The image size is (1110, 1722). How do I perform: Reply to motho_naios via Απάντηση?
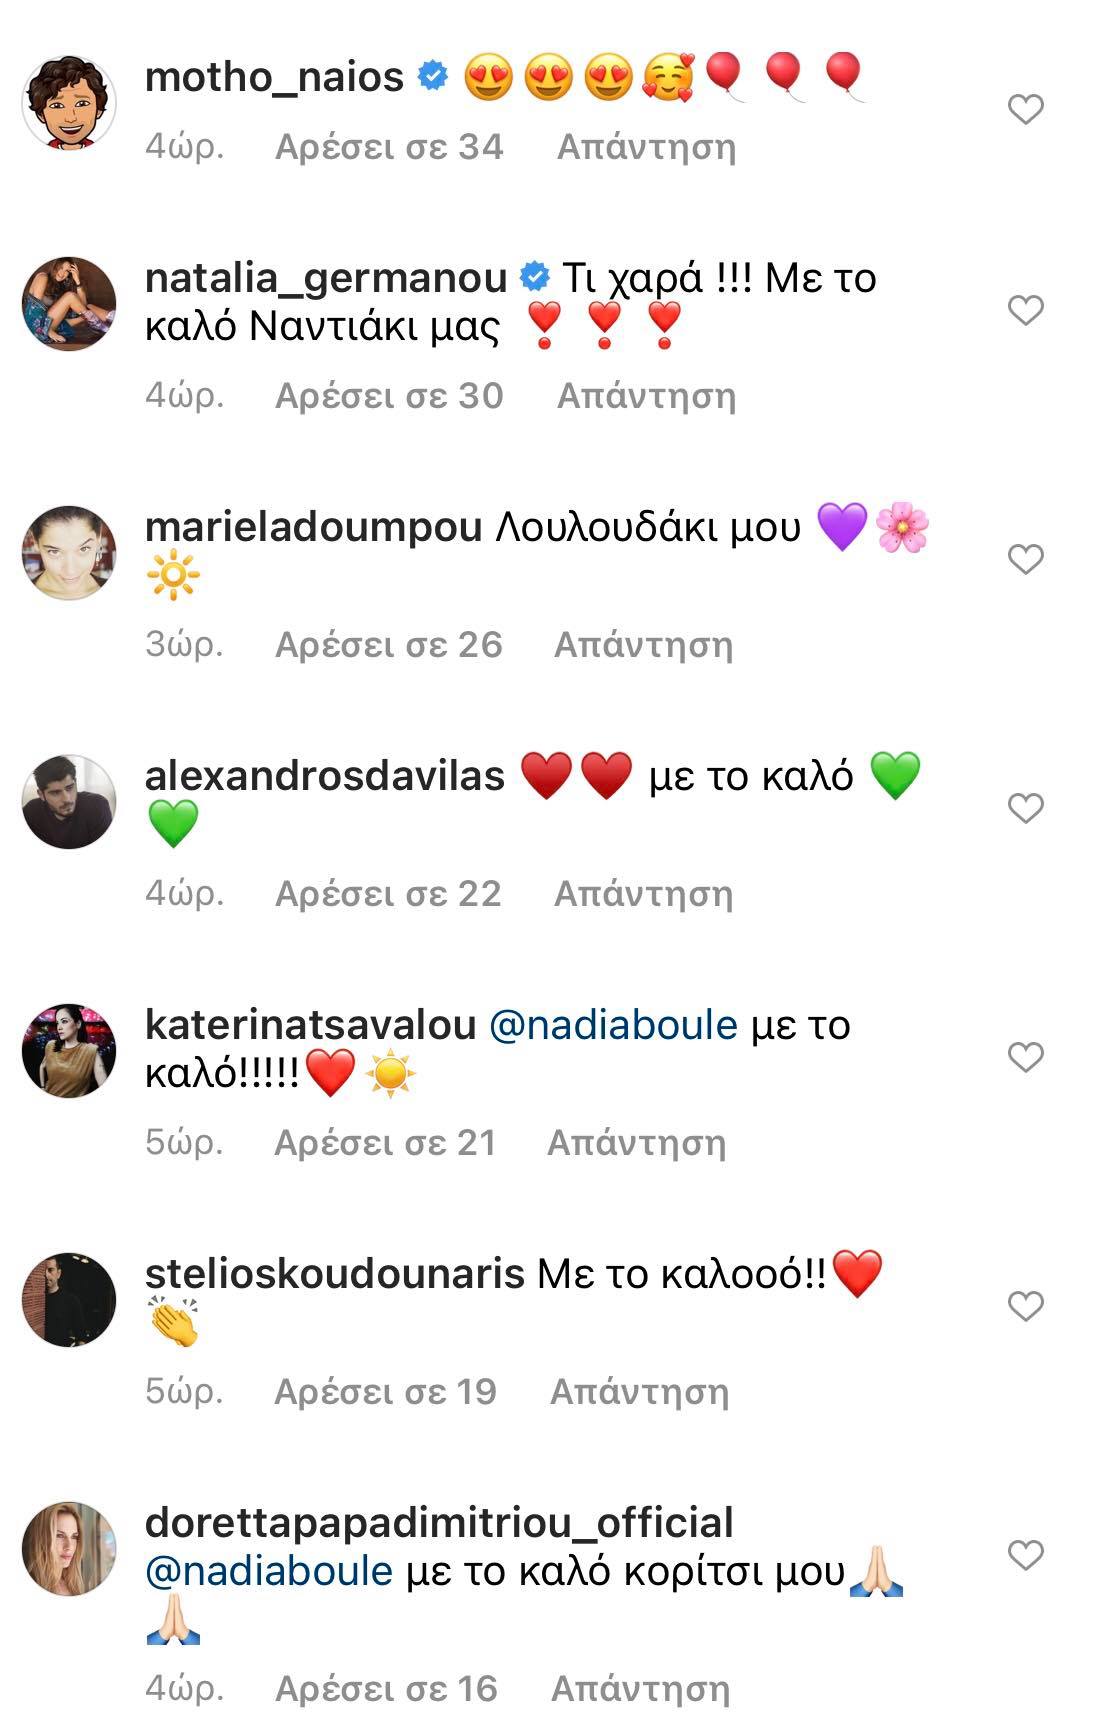[646, 147]
